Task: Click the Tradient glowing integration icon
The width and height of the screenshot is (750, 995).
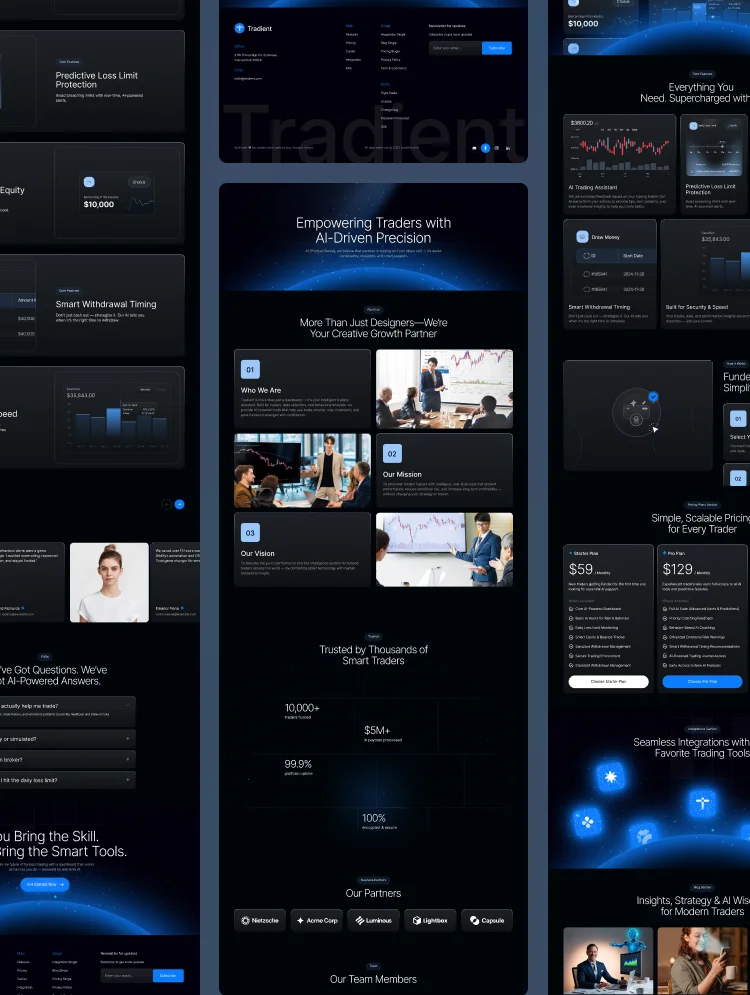Action: 702,803
